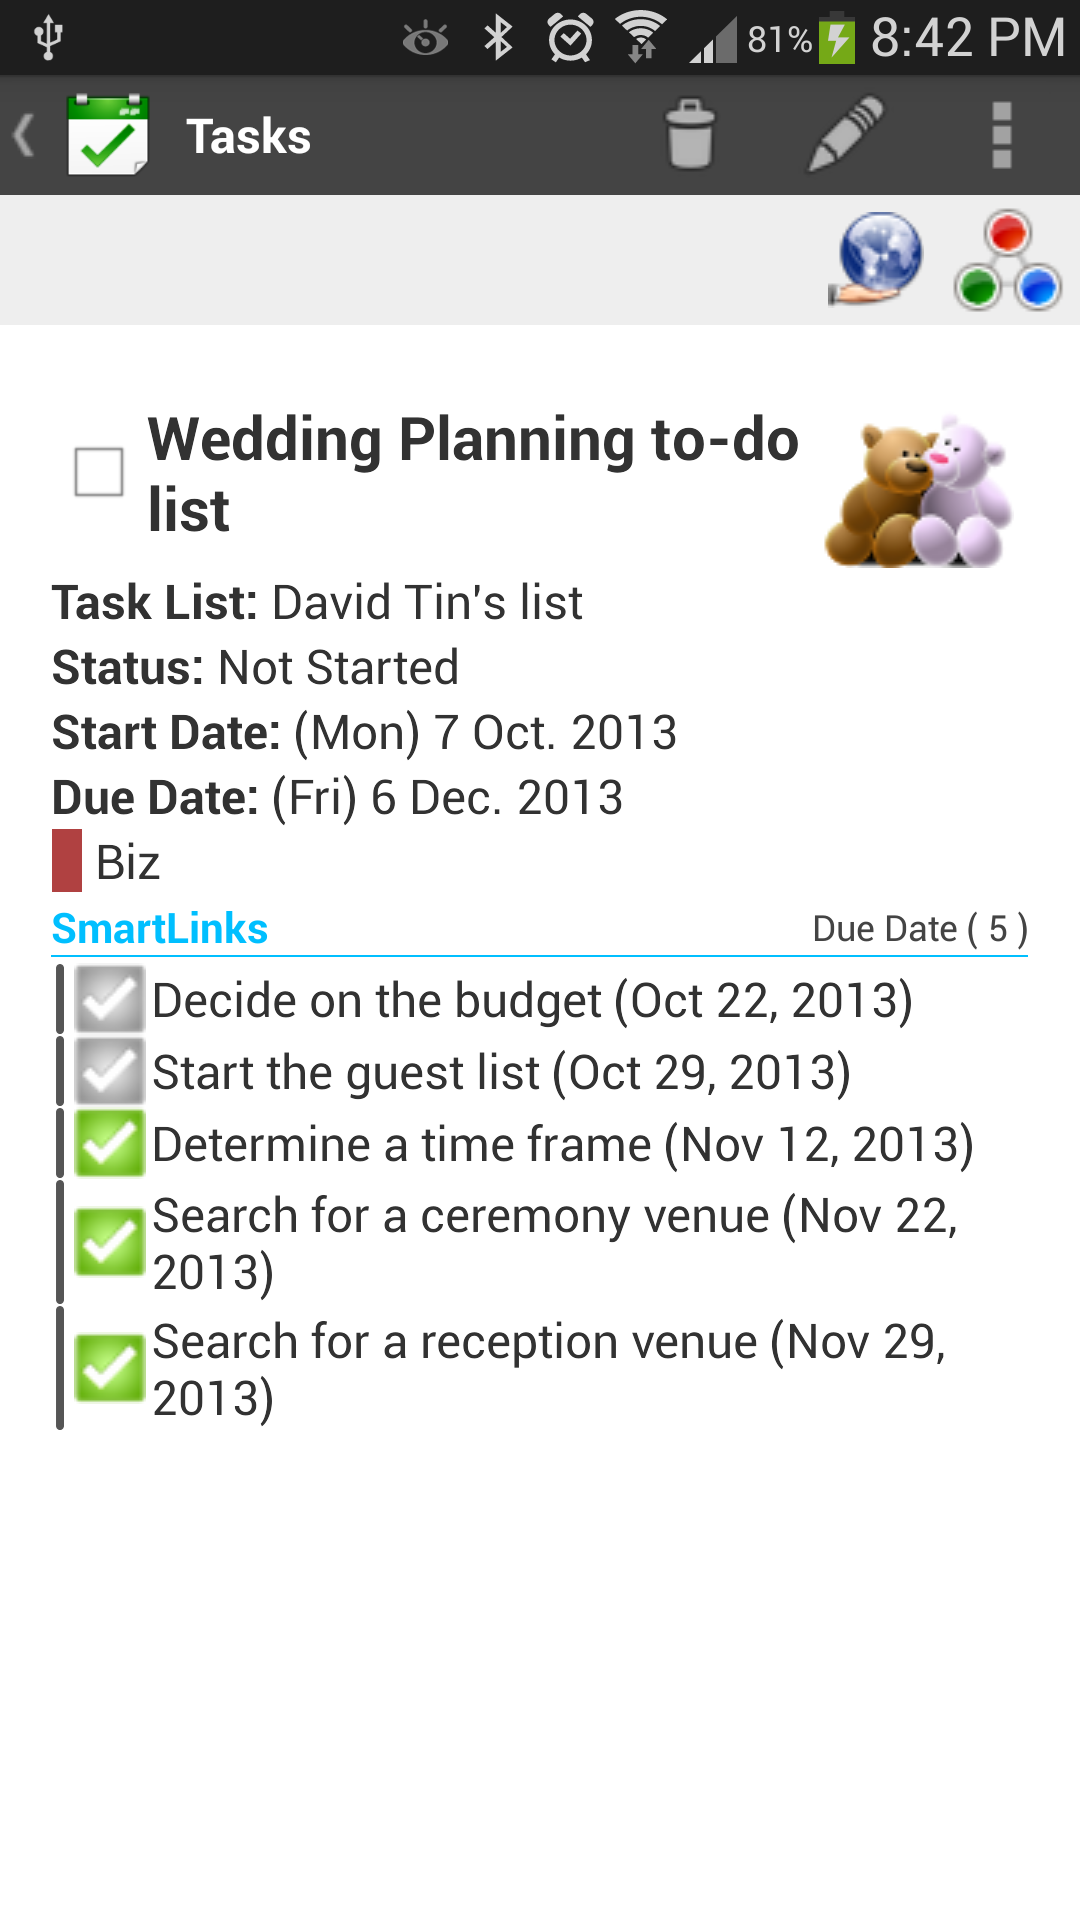Toggle the Search for a ceremony venue checkbox
Viewport: 1080px width, 1920px height.
pyautogui.click(x=110, y=1243)
